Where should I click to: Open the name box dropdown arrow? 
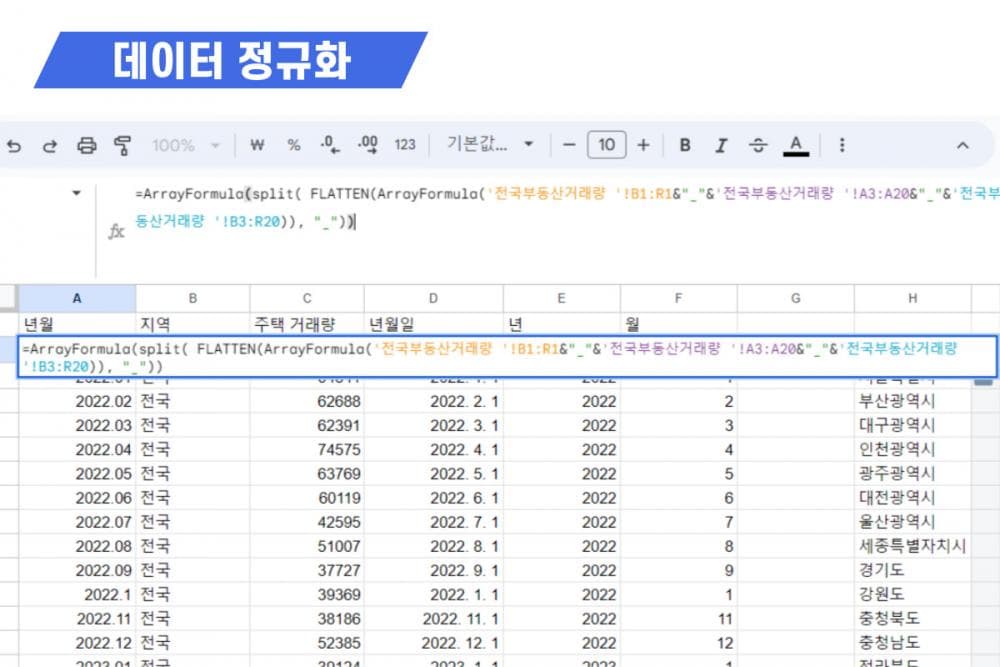pos(77,193)
